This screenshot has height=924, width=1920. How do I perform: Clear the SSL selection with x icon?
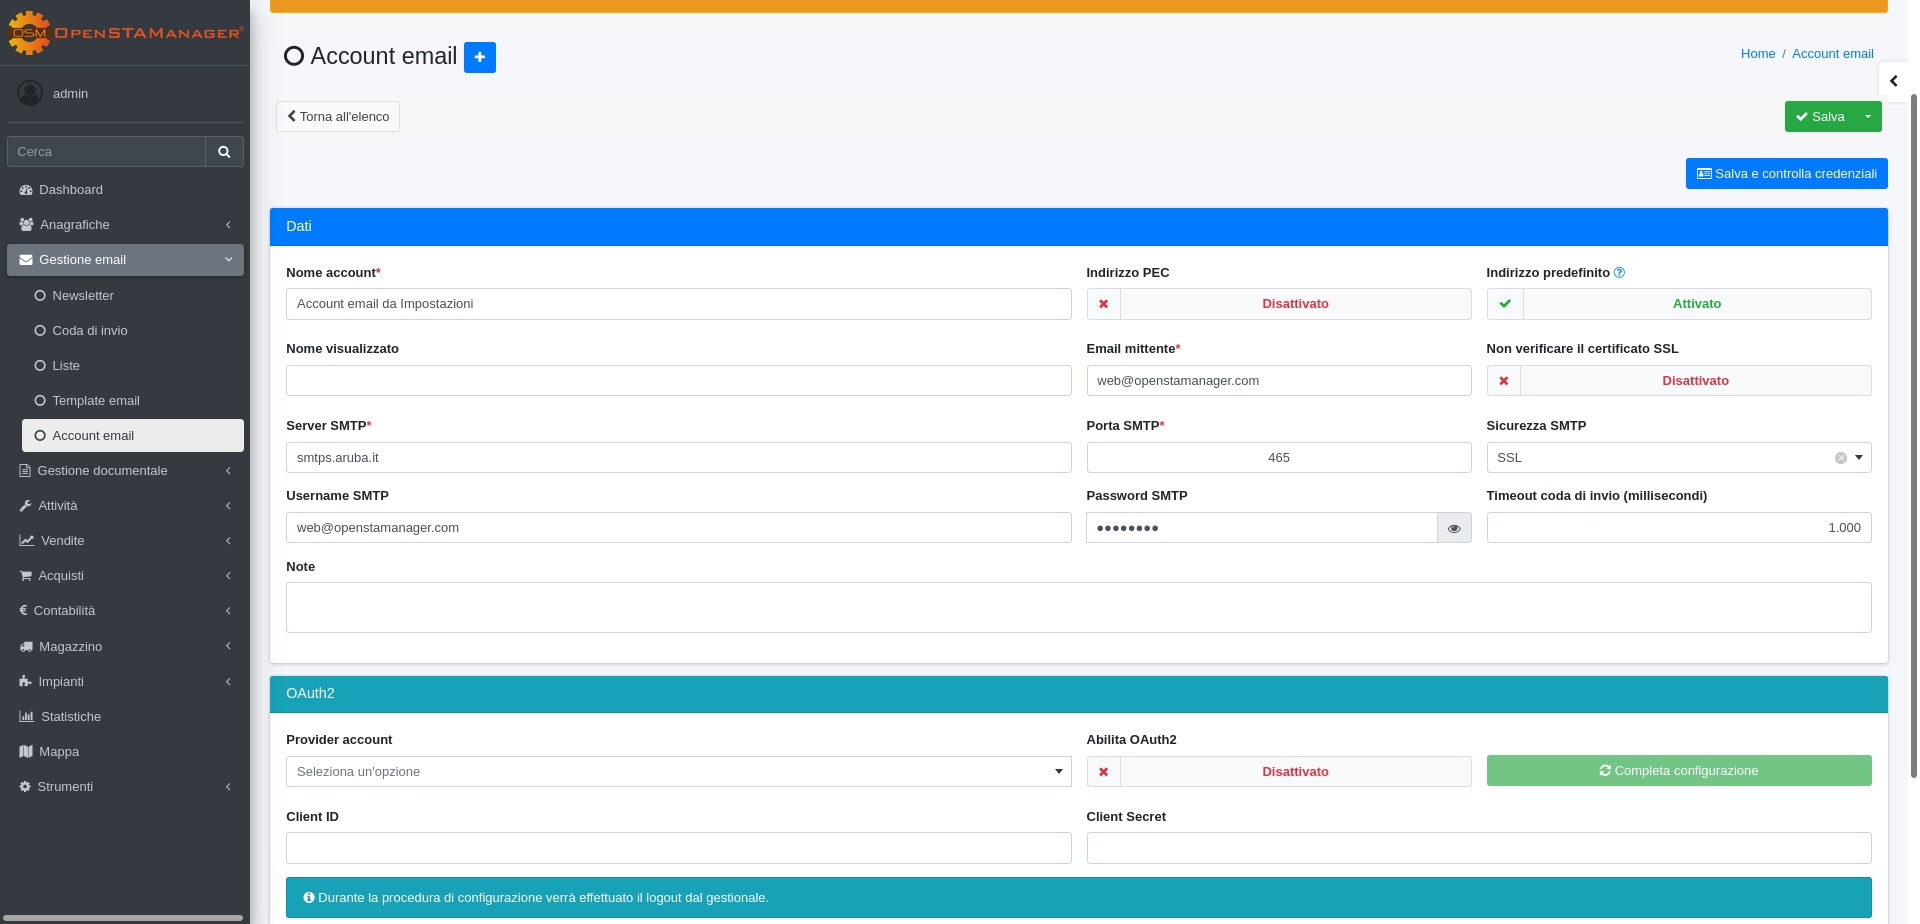(1840, 458)
